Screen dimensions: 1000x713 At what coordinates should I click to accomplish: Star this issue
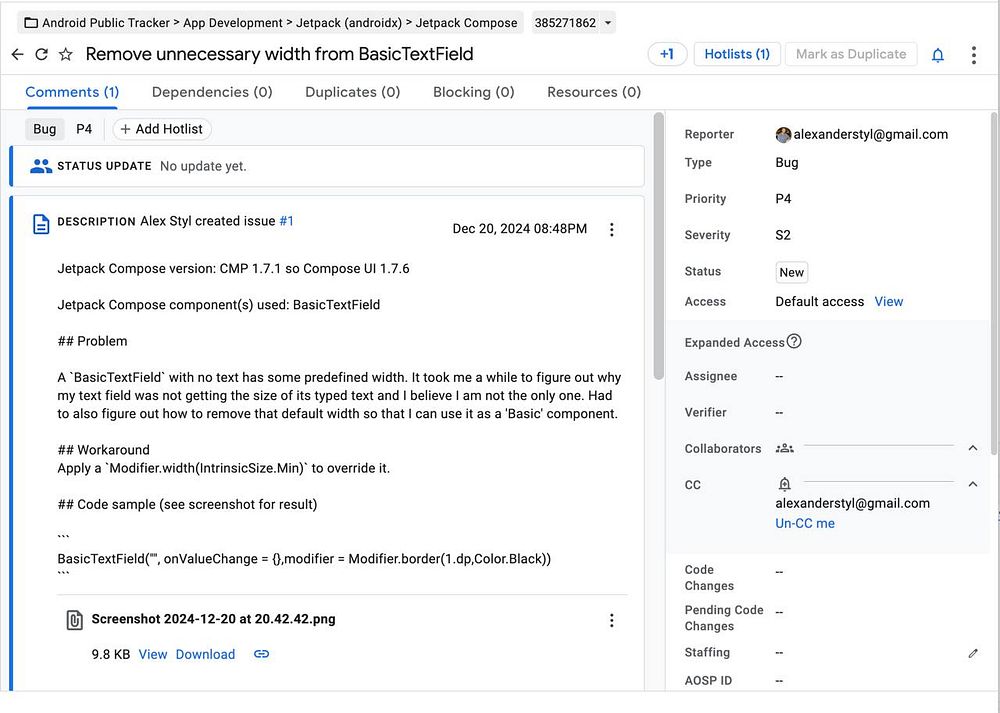(x=66, y=54)
